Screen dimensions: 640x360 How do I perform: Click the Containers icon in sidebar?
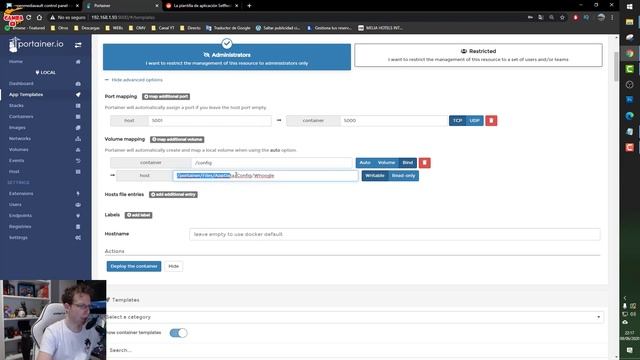click(78, 117)
